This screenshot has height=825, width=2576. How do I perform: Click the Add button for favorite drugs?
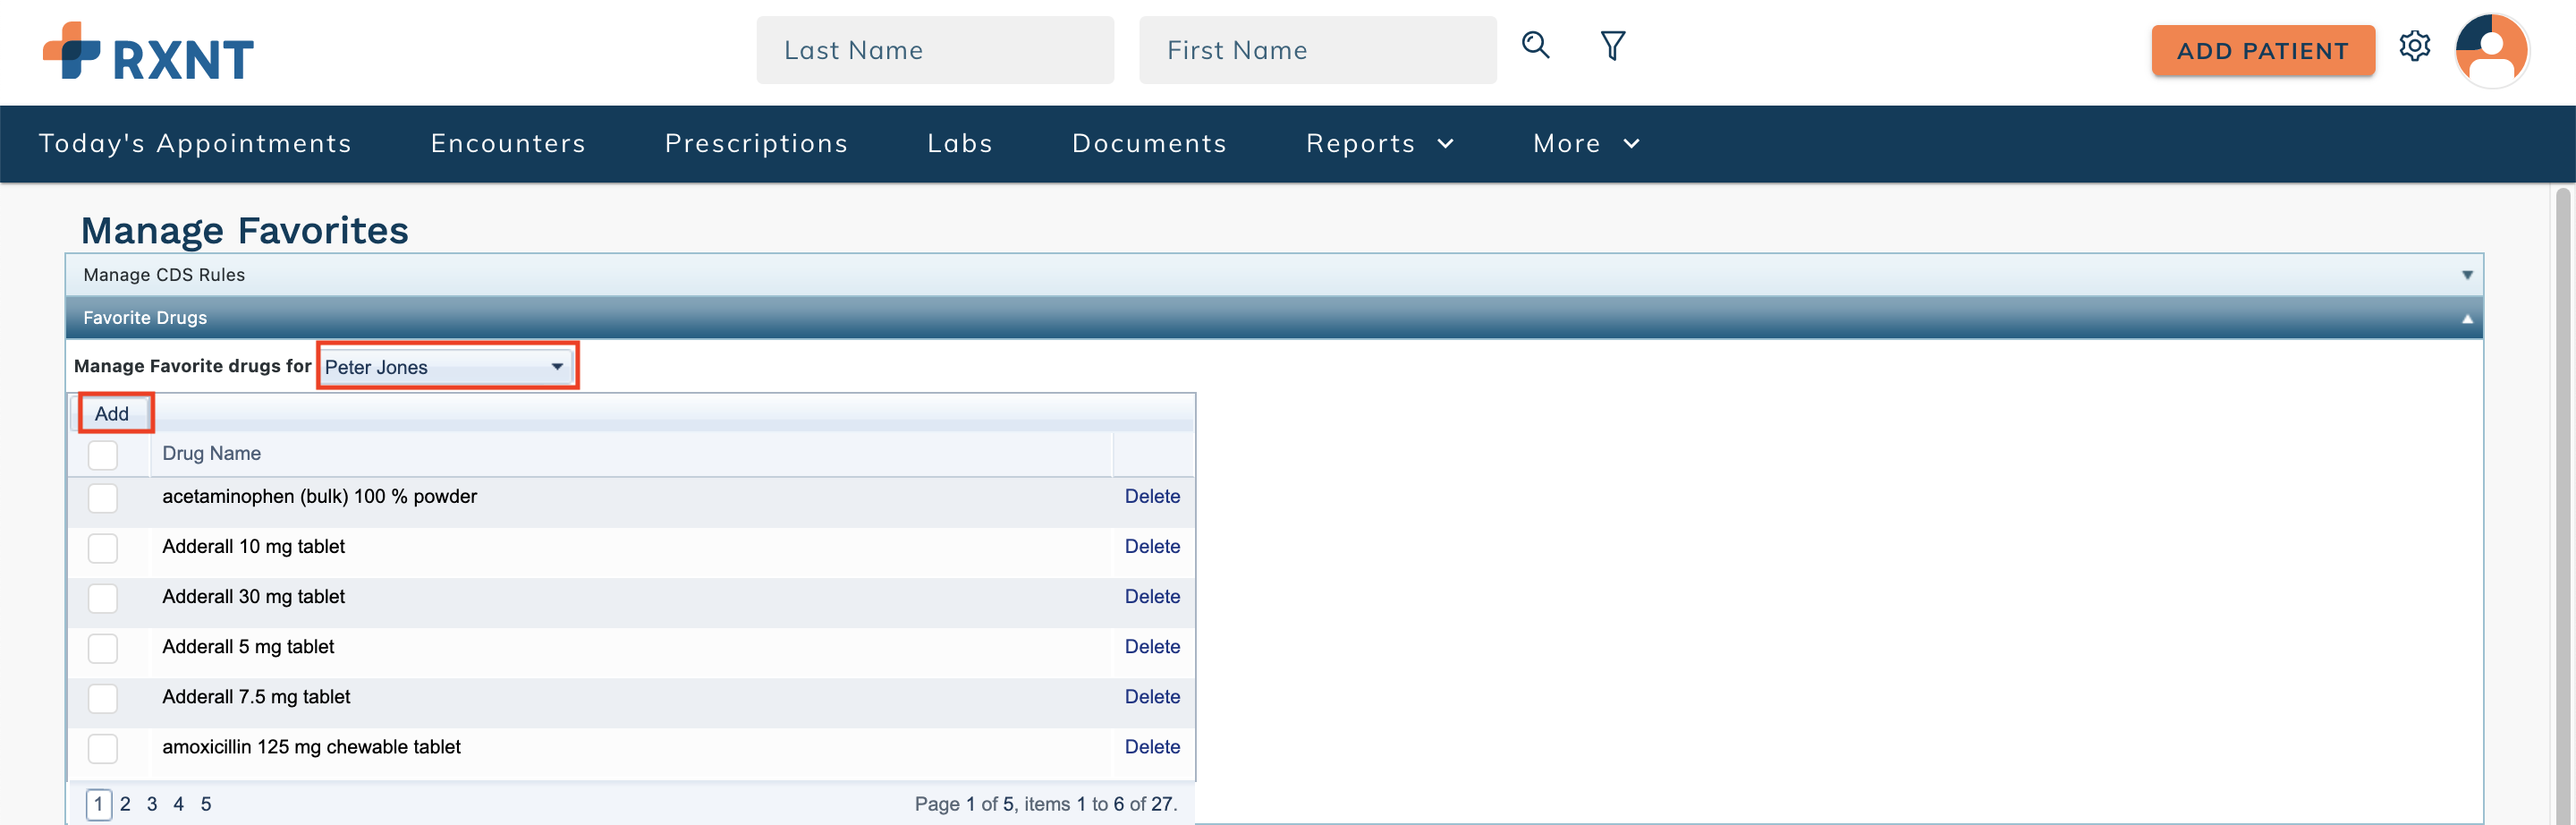[x=113, y=413]
